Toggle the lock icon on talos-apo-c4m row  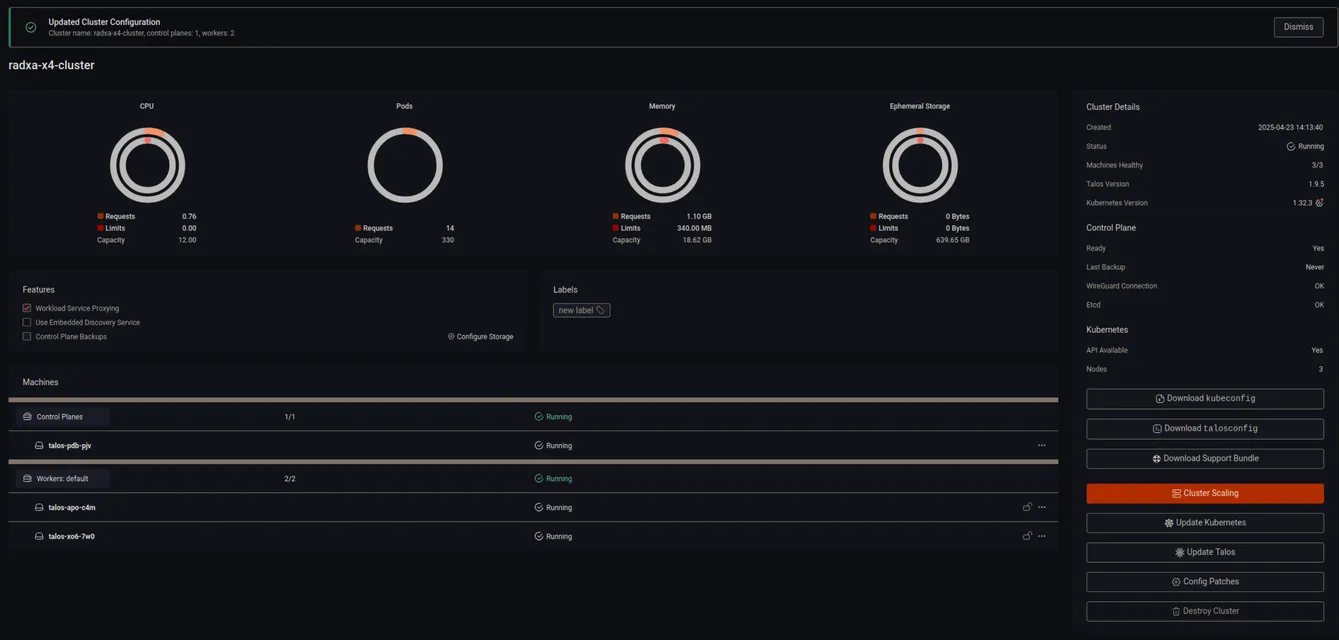tap(1027, 507)
